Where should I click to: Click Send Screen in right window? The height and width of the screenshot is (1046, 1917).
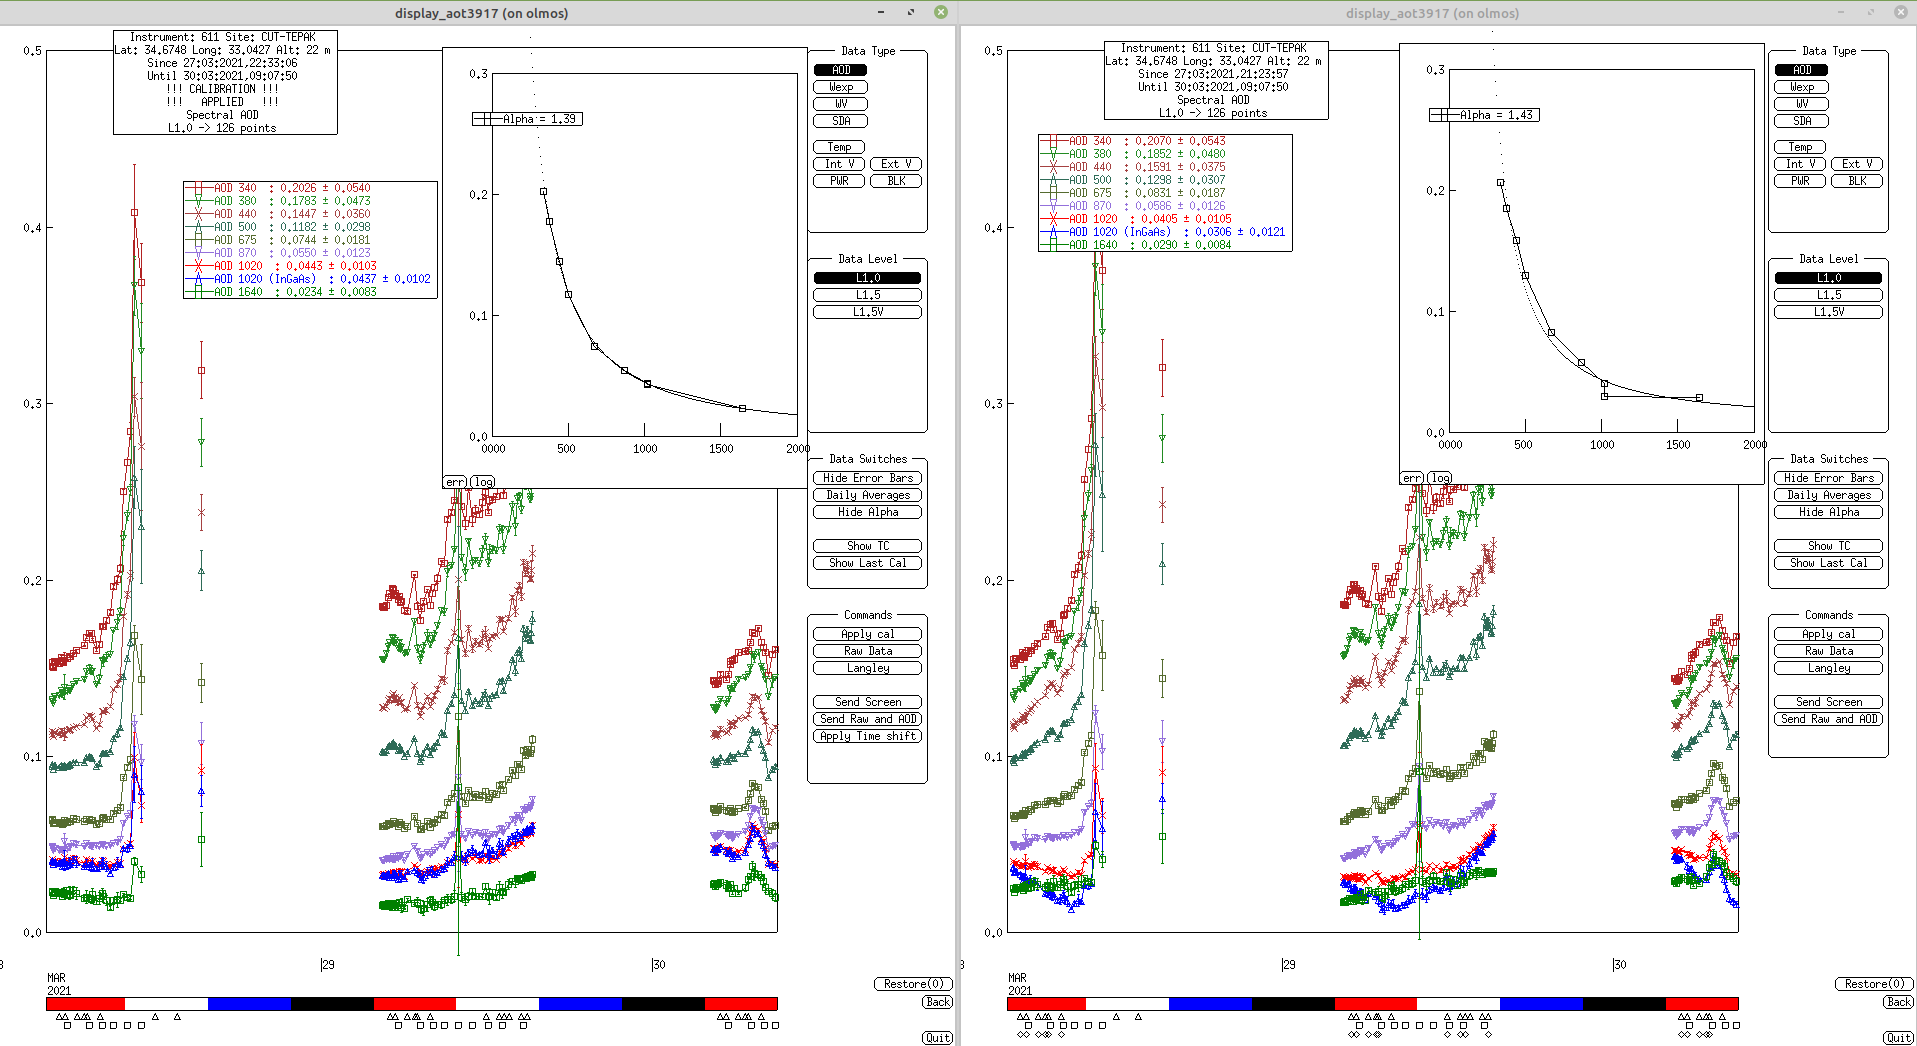tap(1828, 702)
